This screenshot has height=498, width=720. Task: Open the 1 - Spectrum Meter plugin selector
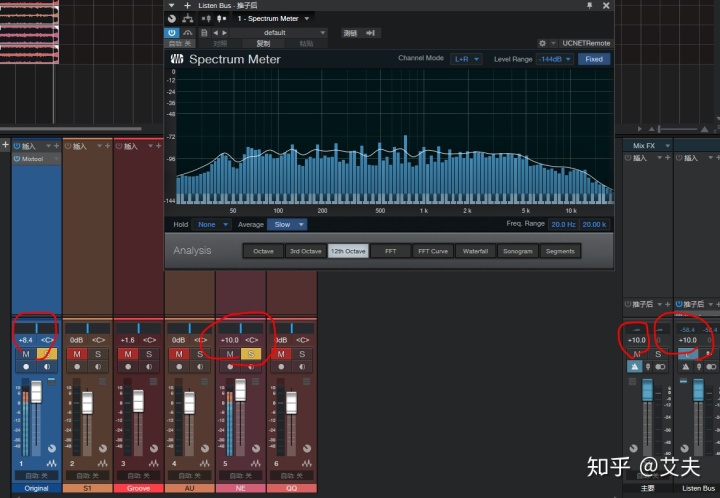coord(273,18)
